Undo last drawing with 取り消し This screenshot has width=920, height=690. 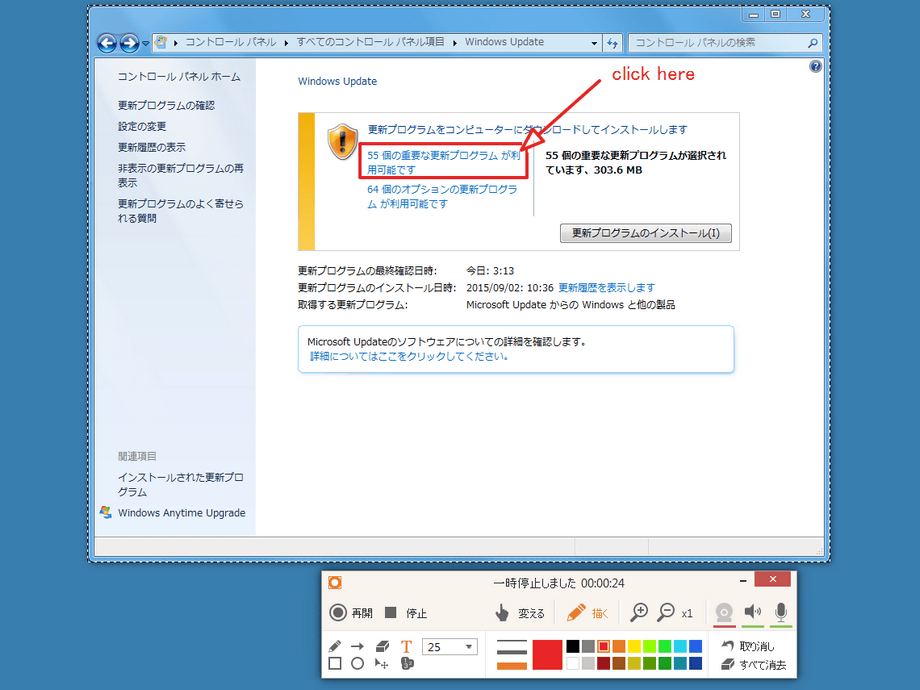point(748,646)
